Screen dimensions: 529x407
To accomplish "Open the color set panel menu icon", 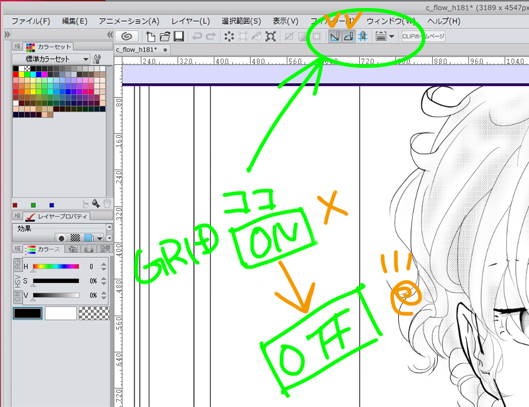I will [x=18, y=46].
